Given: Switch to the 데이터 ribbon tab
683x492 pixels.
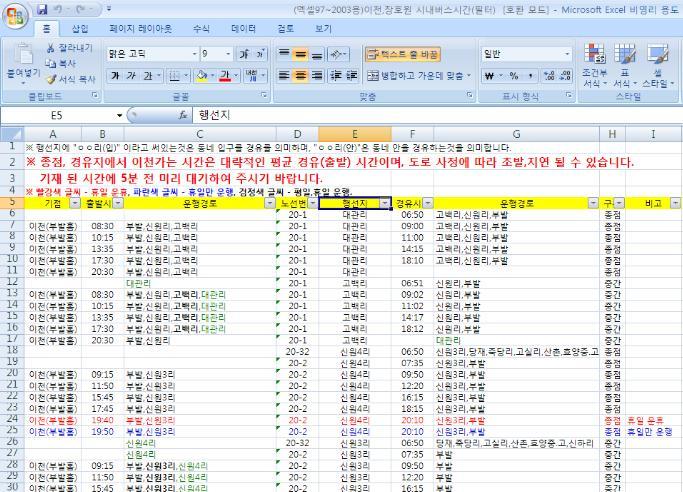Looking at the screenshot, I should coord(243,29).
